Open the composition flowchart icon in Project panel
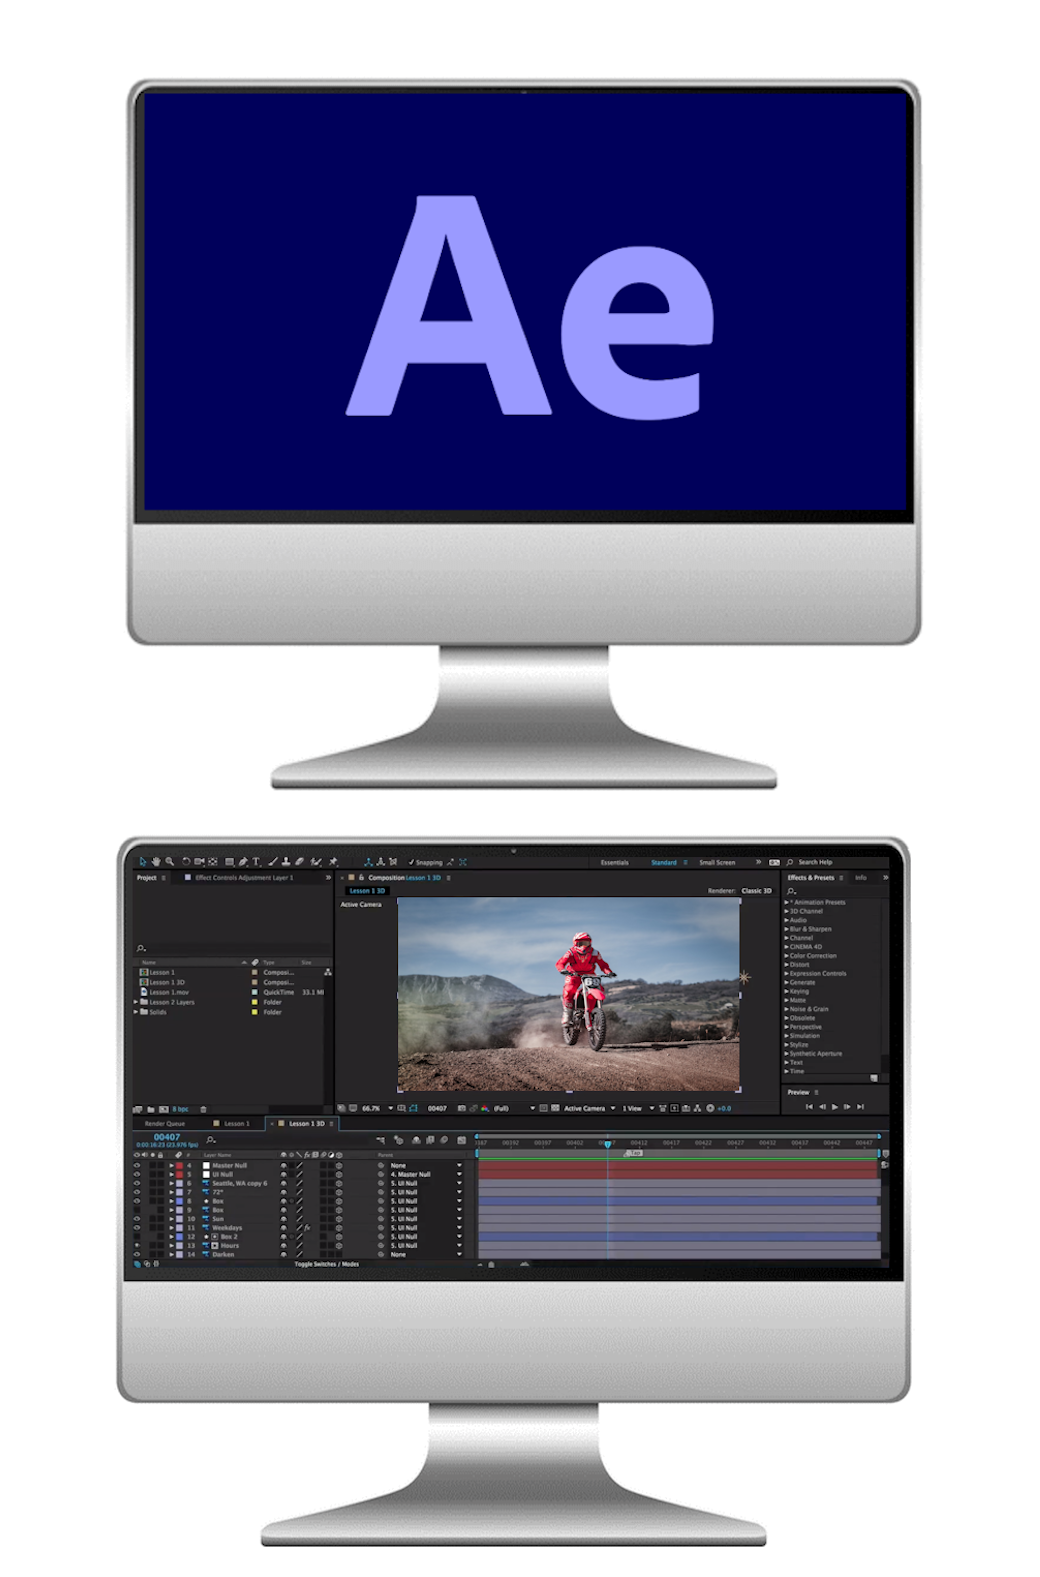This screenshot has height=1577, width=1040. [x=327, y=972]
